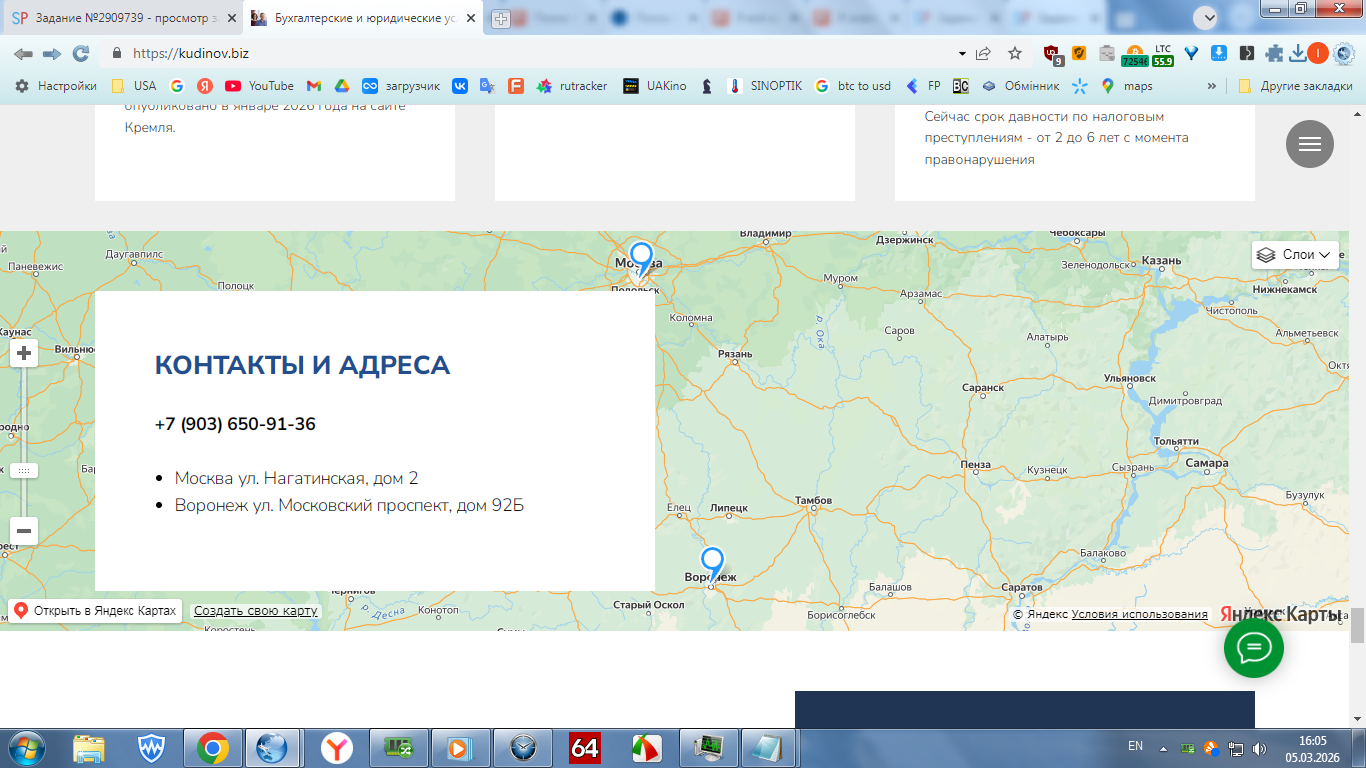Open the YouTube bookmark
Screen dimensions: 1366x768
[259, 86]
